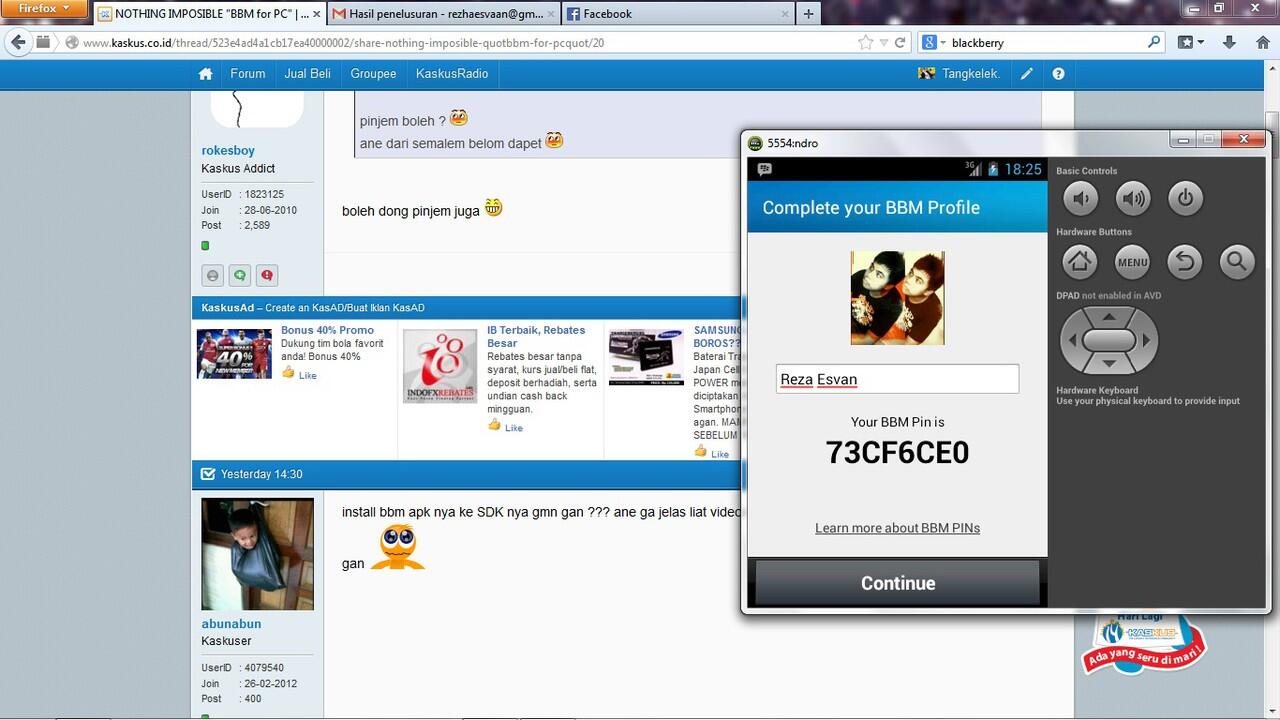Click BBM PIN text 73CF6CE0
Screen dimensions: 1280x720
(897, 453)
